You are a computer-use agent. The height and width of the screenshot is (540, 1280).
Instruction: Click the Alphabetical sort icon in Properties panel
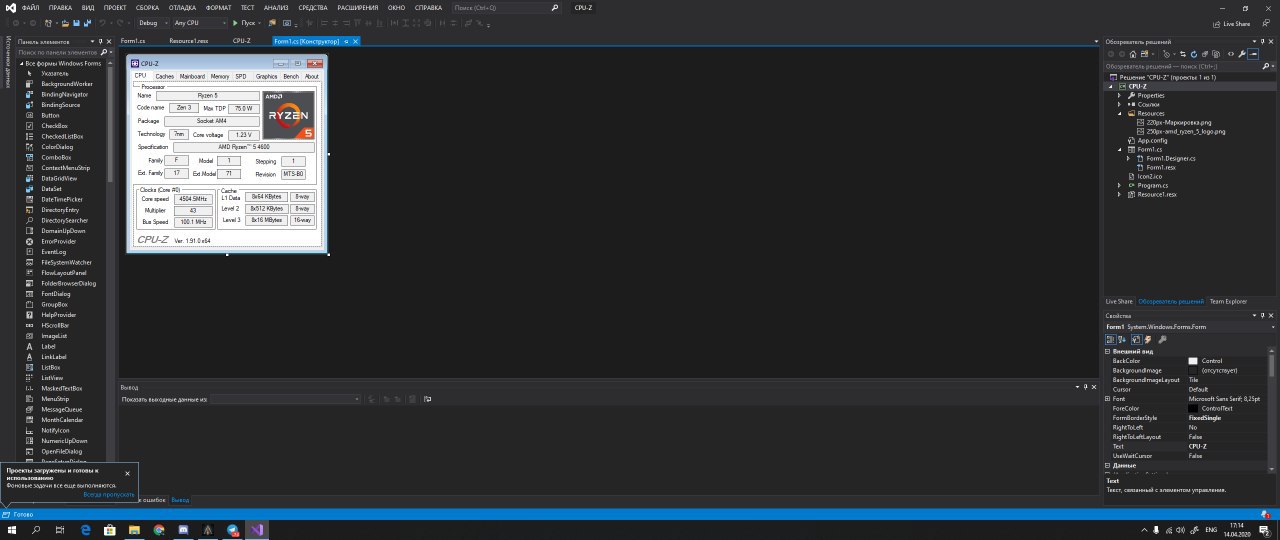click(x=1122, y=340)
